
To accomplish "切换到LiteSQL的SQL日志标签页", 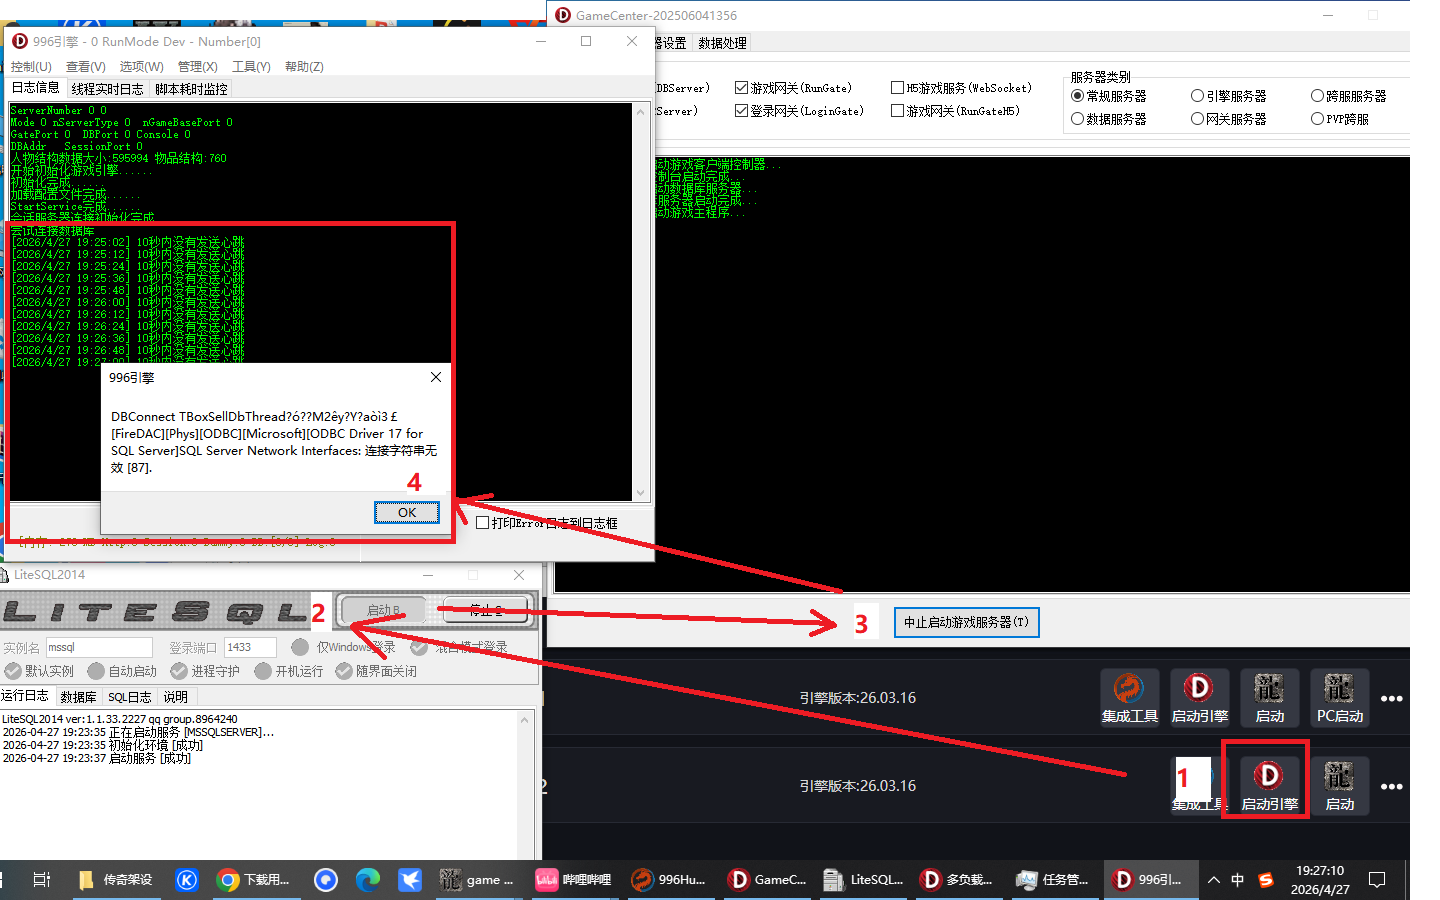I will (131, 696).
